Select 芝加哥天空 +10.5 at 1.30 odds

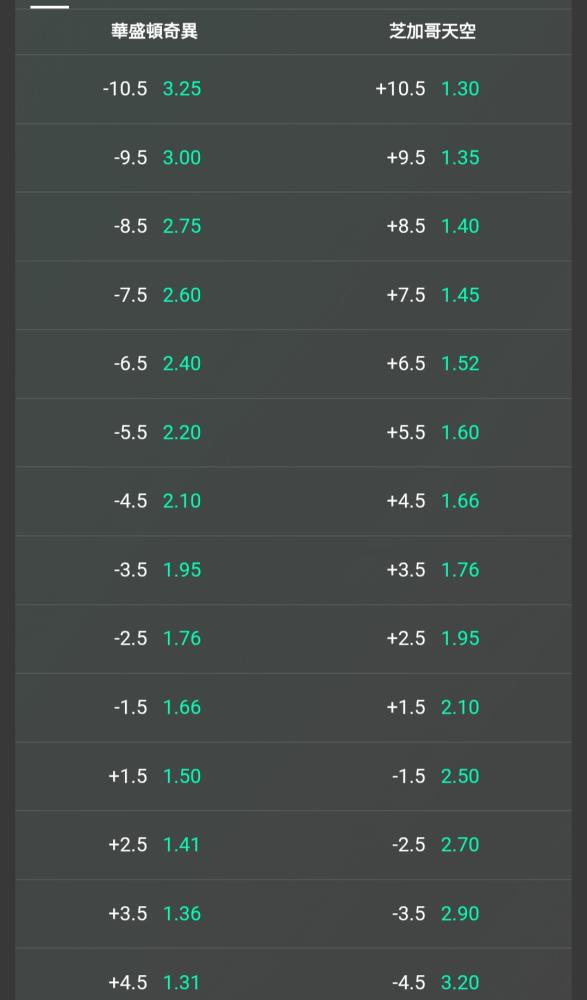(x=433, y=89)
